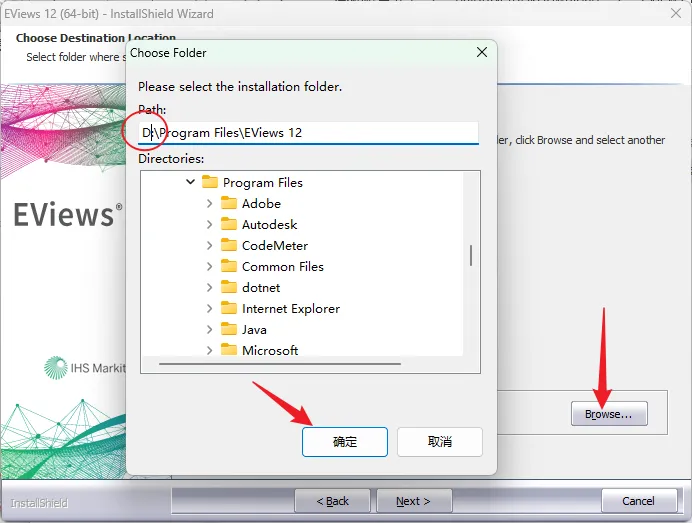
Task: Select the dotnet folder icon
Action: [x=229, y=287]
